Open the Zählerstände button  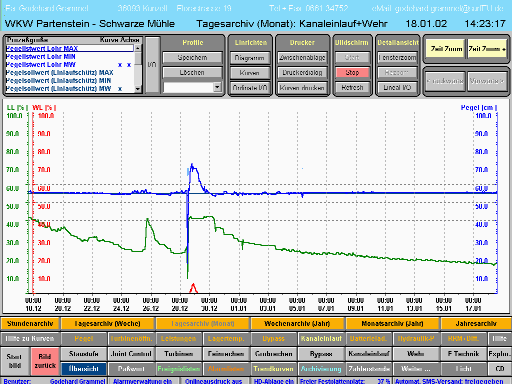(369, 369)
